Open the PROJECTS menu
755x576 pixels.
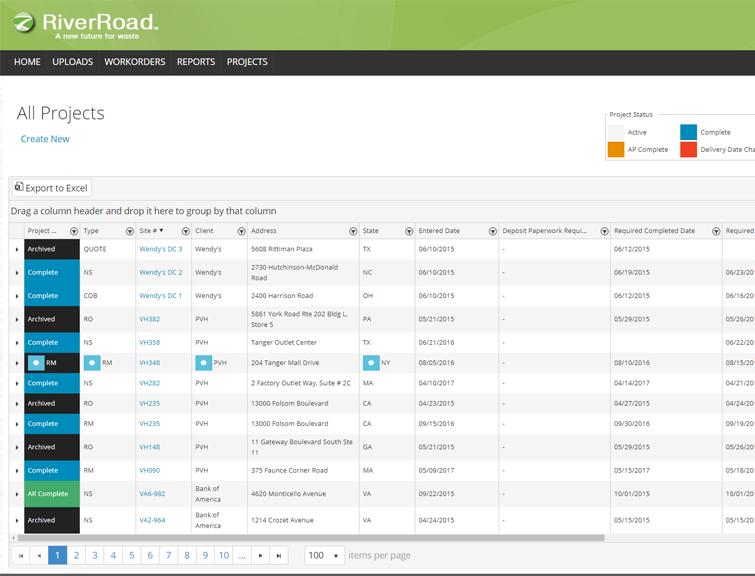[x=247, y=62]
